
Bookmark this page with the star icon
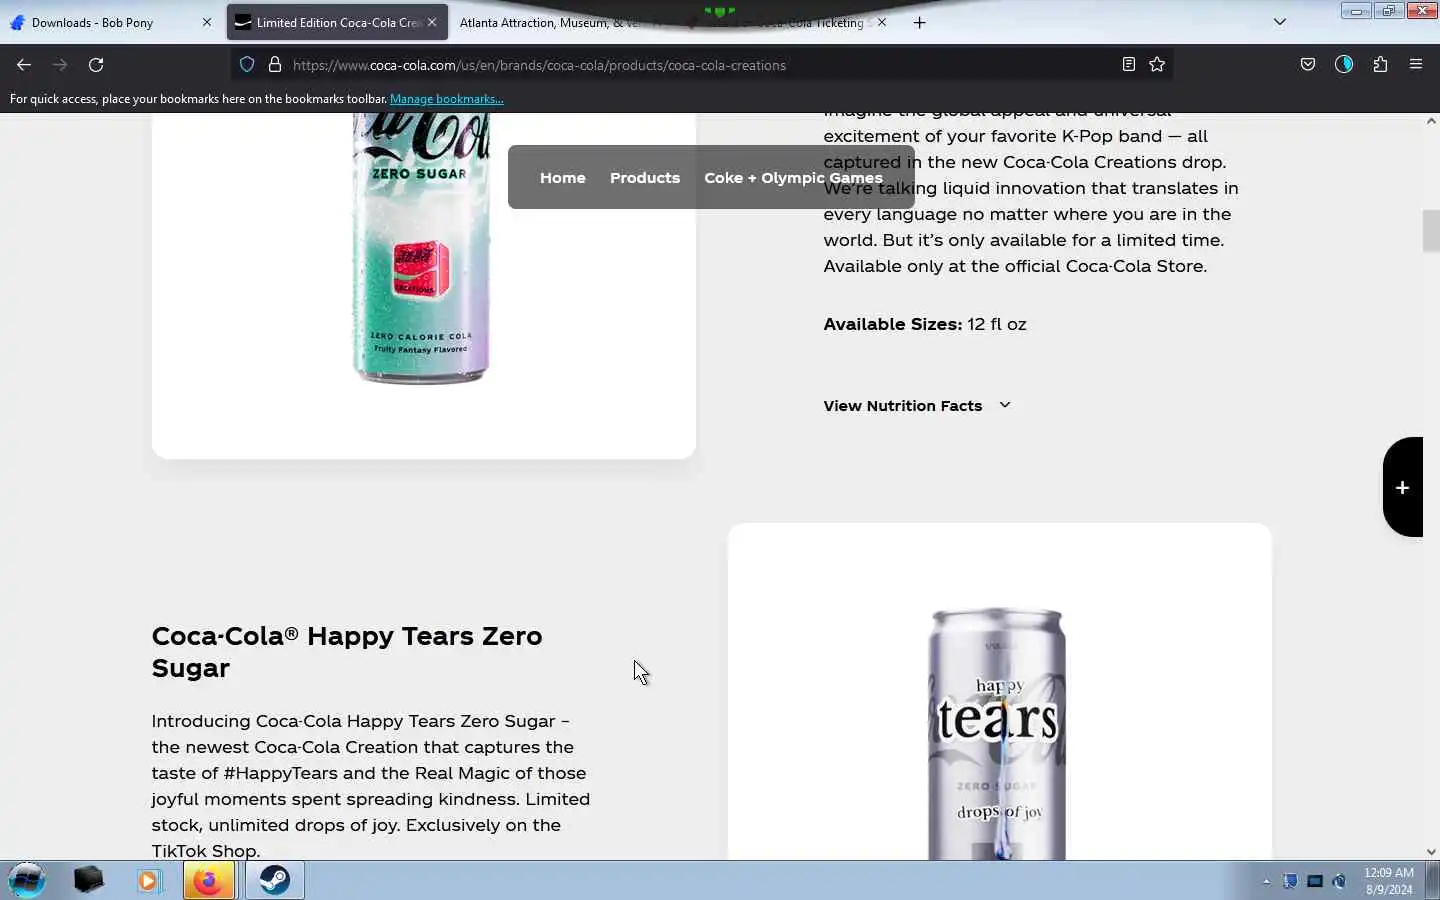1157,65
